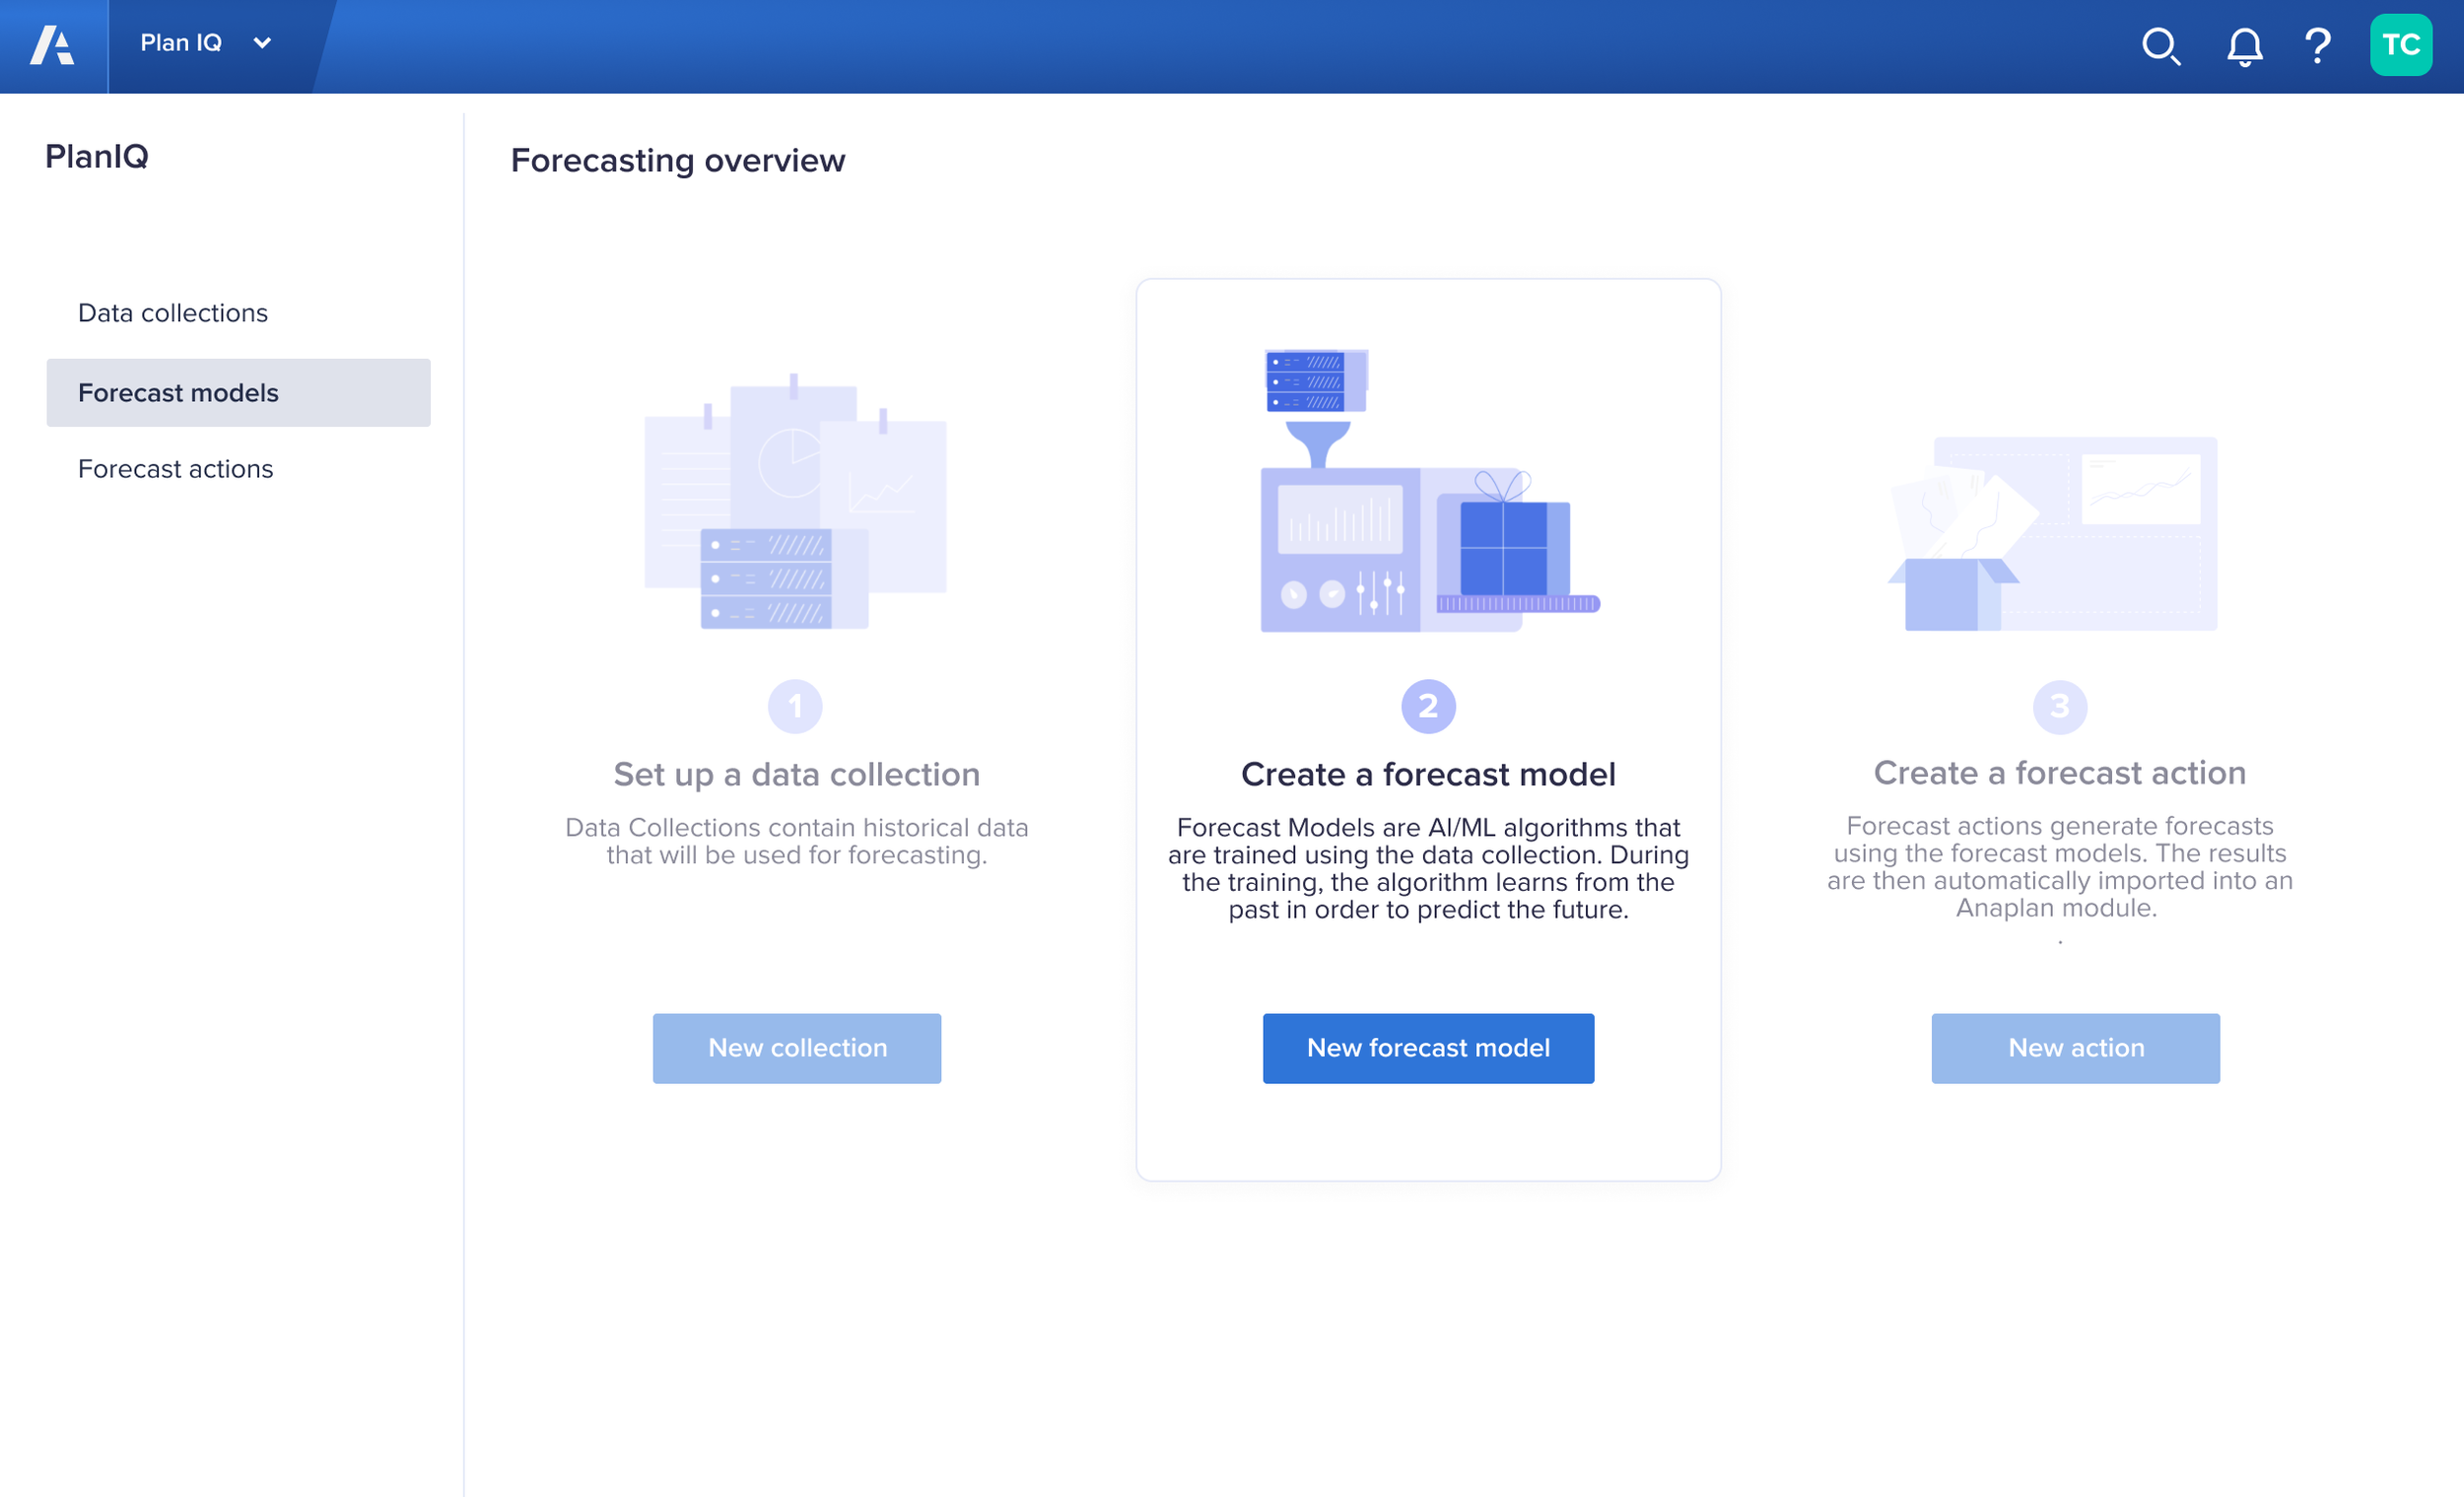Open the help question mark icon
Screen dimensions: 2464x1497
point(2317,46)
